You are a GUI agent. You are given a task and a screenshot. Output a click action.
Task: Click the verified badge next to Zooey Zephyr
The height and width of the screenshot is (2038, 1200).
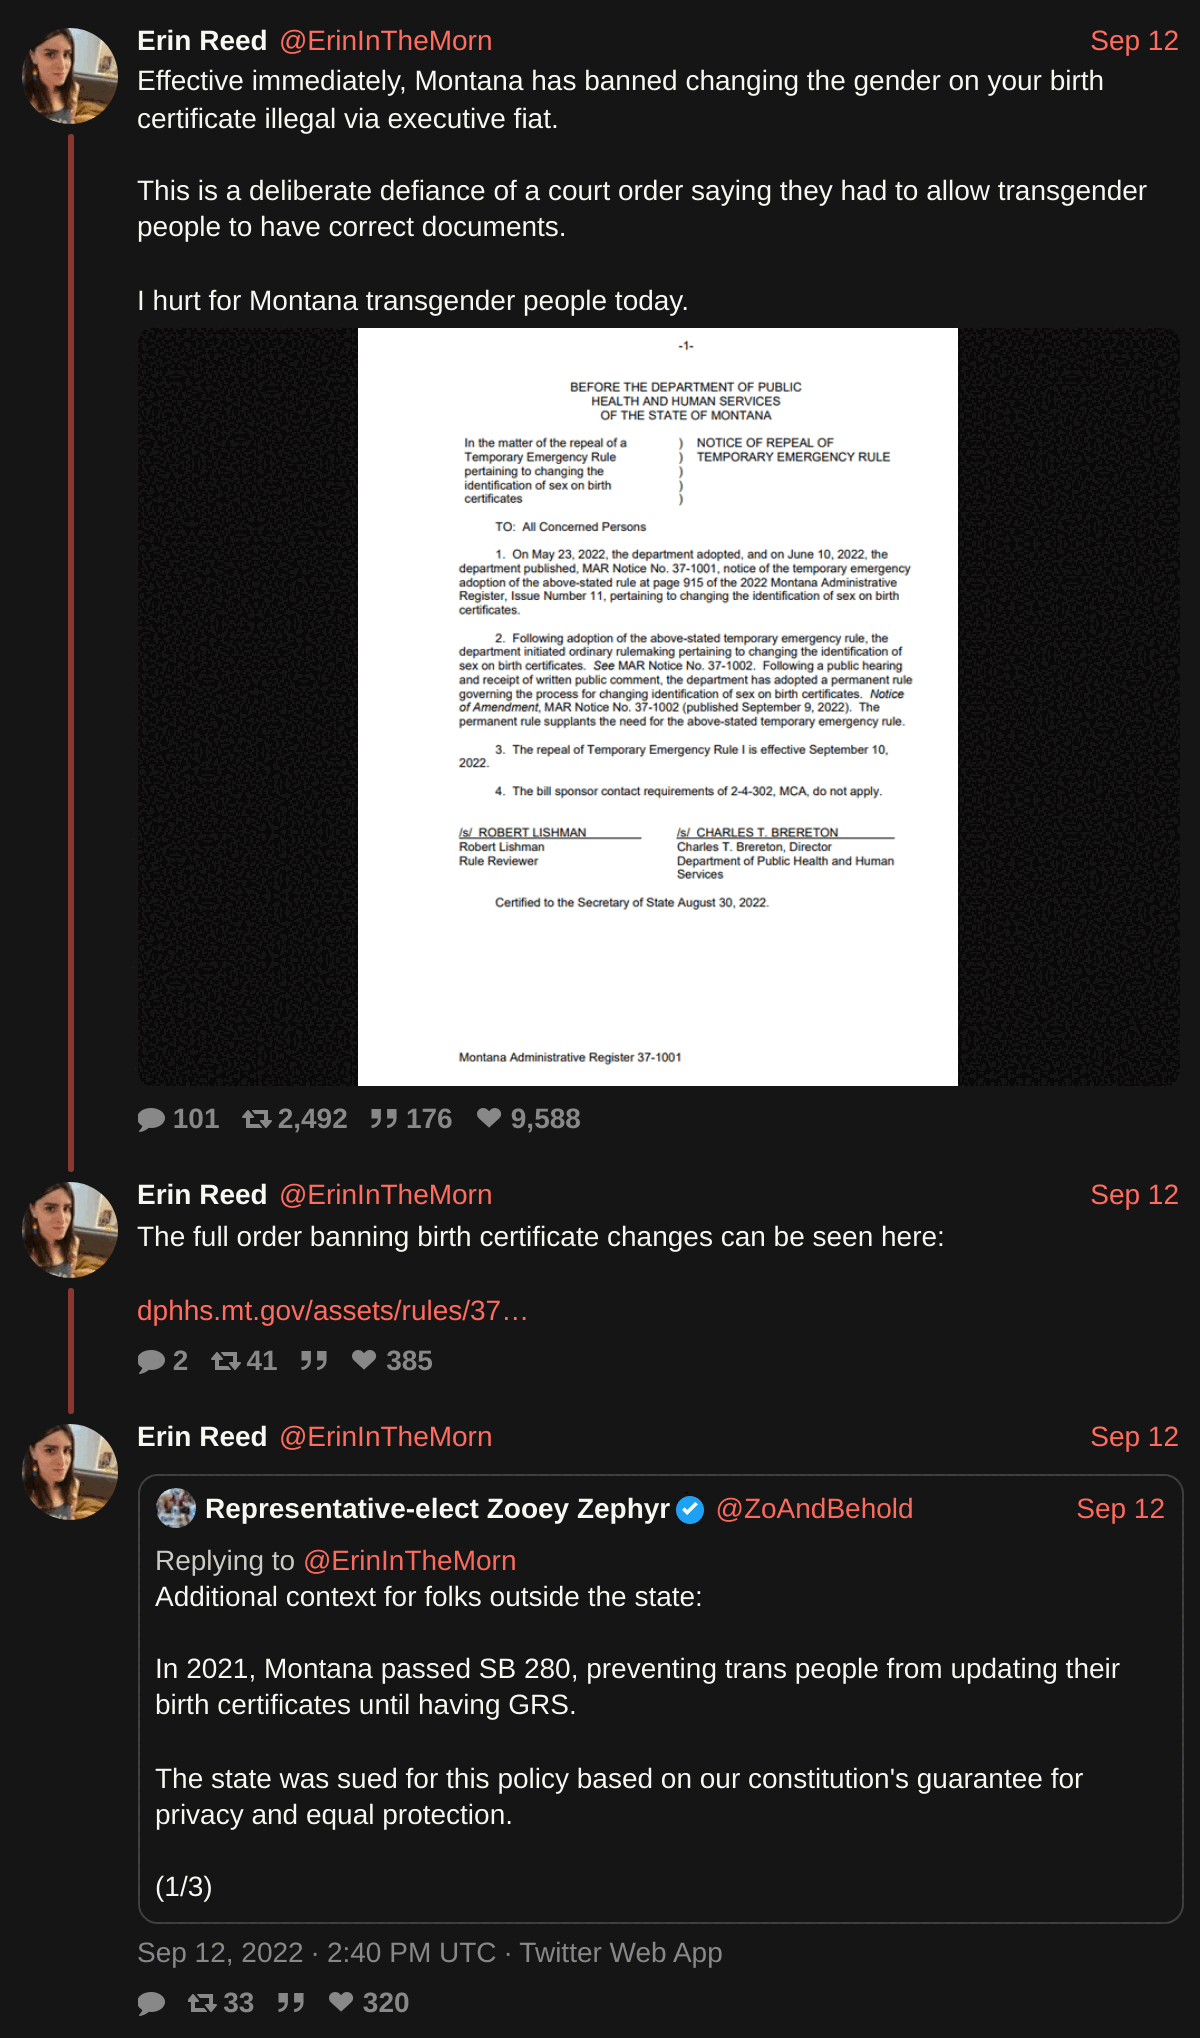tap(690, 1509)
